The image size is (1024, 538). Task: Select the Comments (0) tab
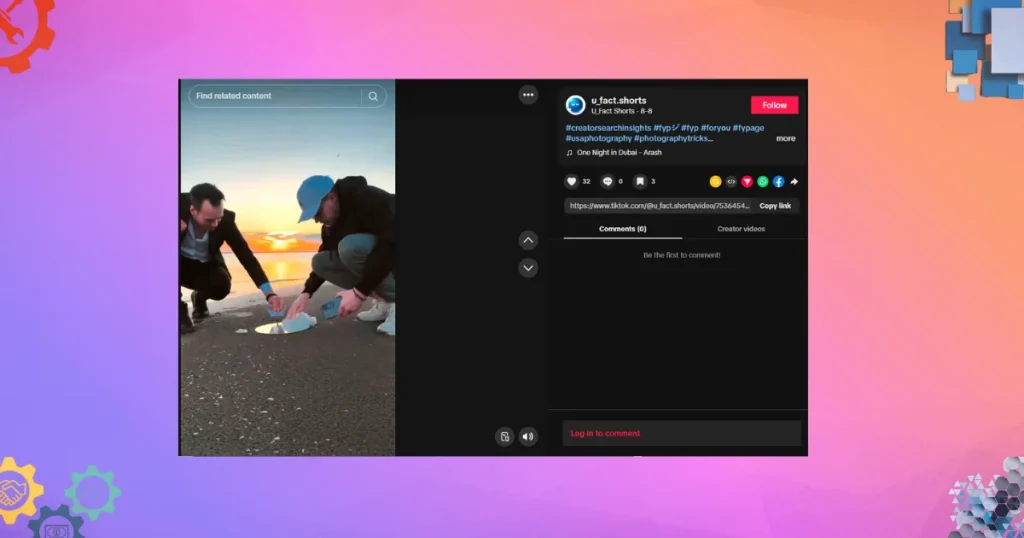tap(622, 229)
